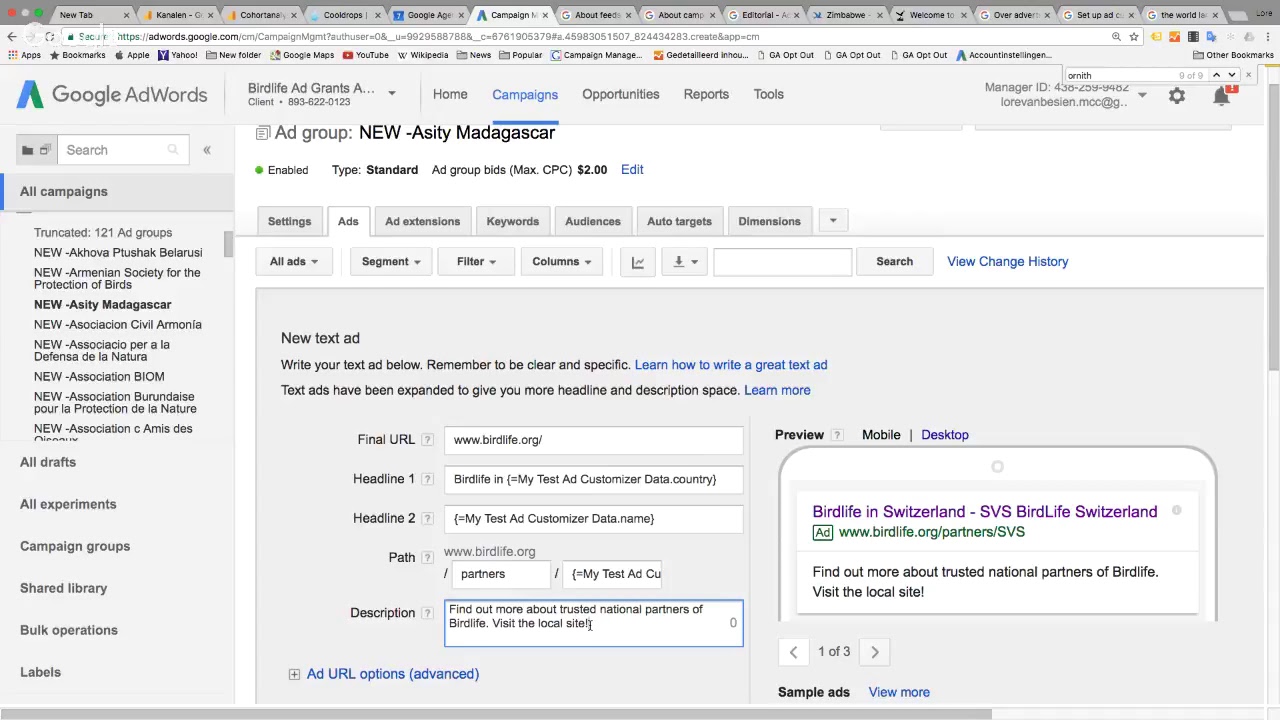The image size is (1280, 720).
Task: Go to previous find result arrow
Action: point(1216,75)
